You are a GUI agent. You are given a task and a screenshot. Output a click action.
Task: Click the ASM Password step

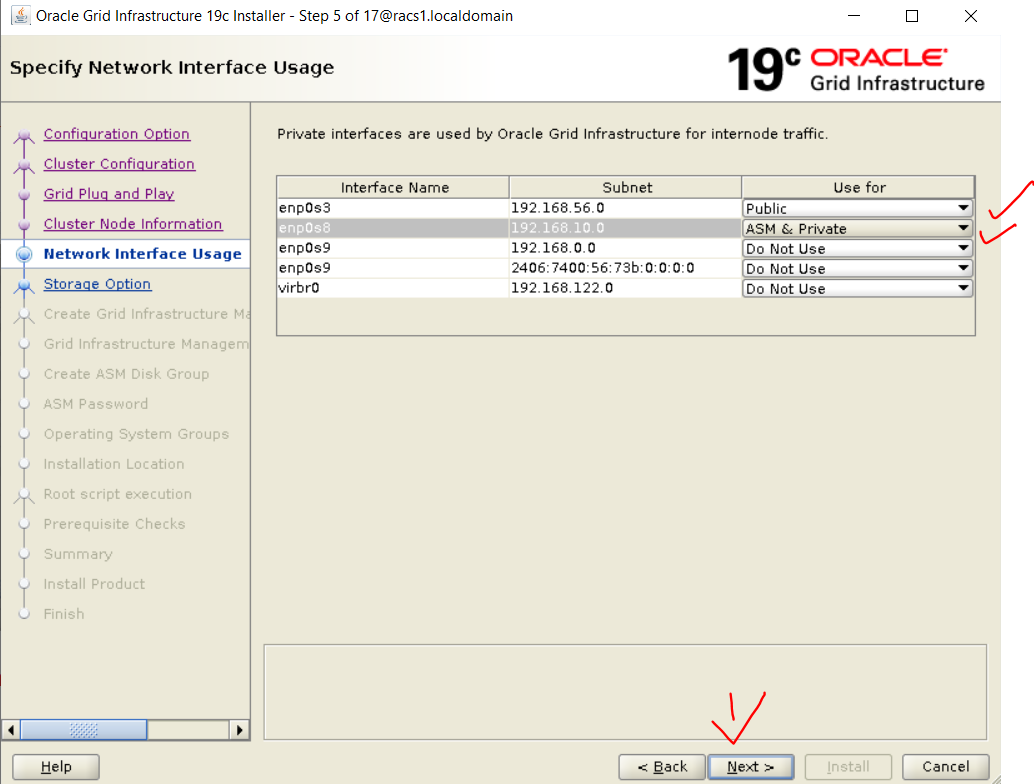point(96,404)
